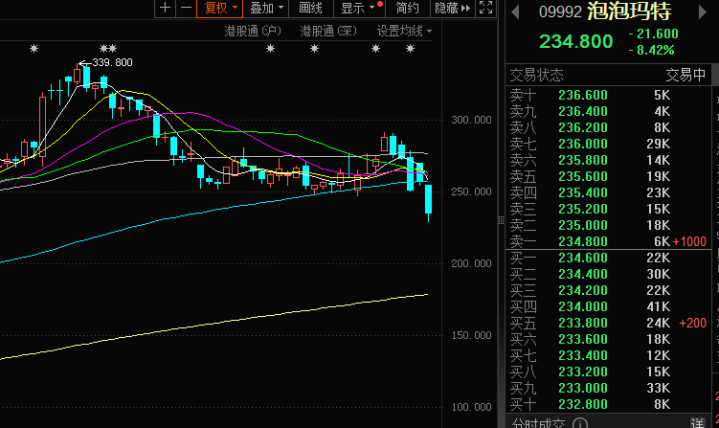Toggle the 港股通(深) indicator
Viewport: 719px width, 428px height.
pos(328,31)
